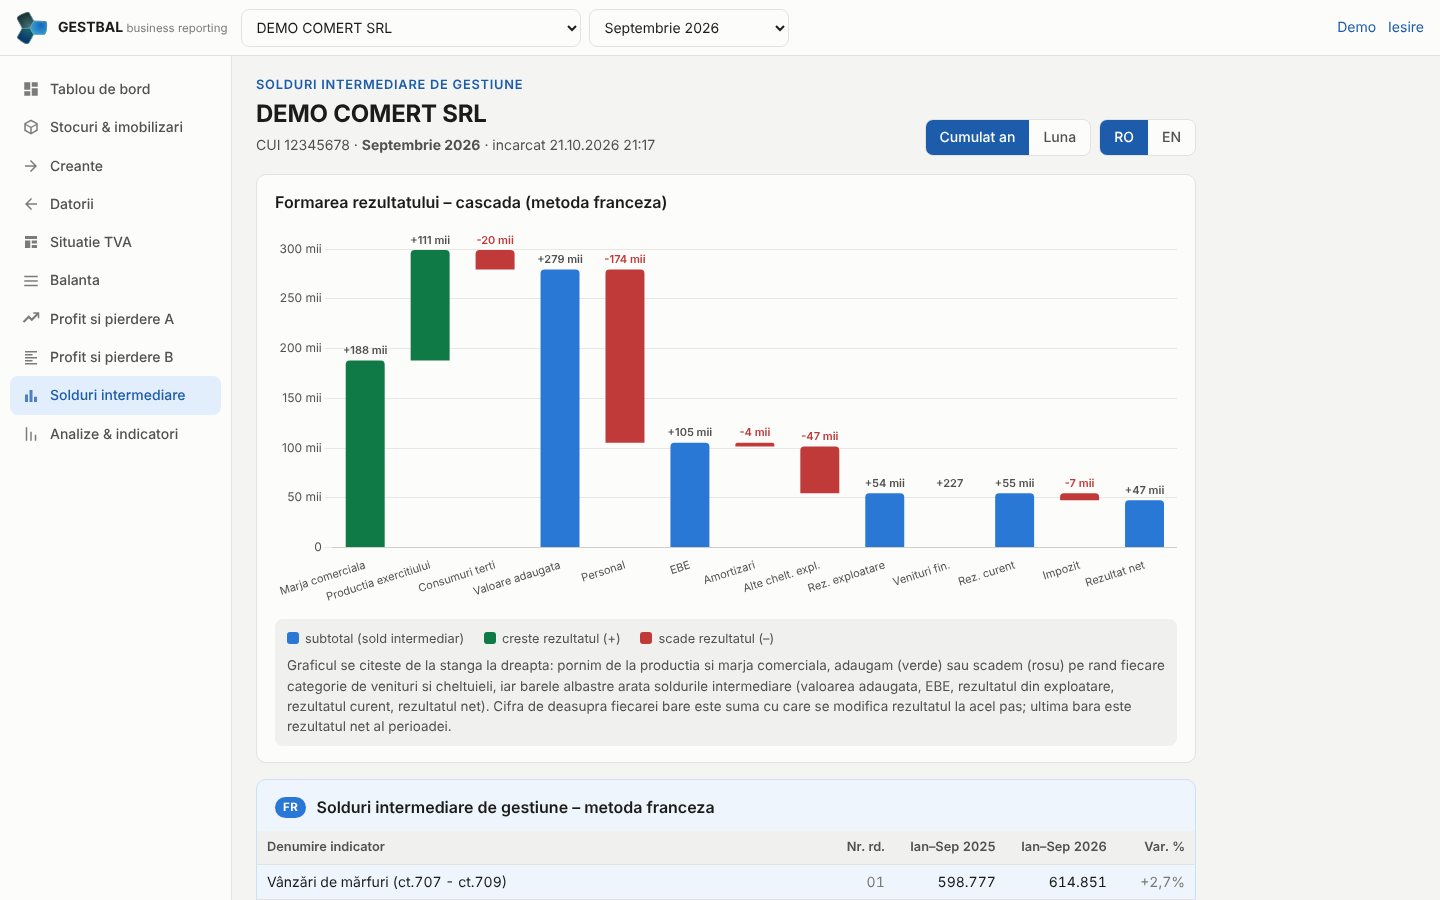
Task: Click the Balanta lines icon
Action: pyautogui.click(x=31, y=281)
